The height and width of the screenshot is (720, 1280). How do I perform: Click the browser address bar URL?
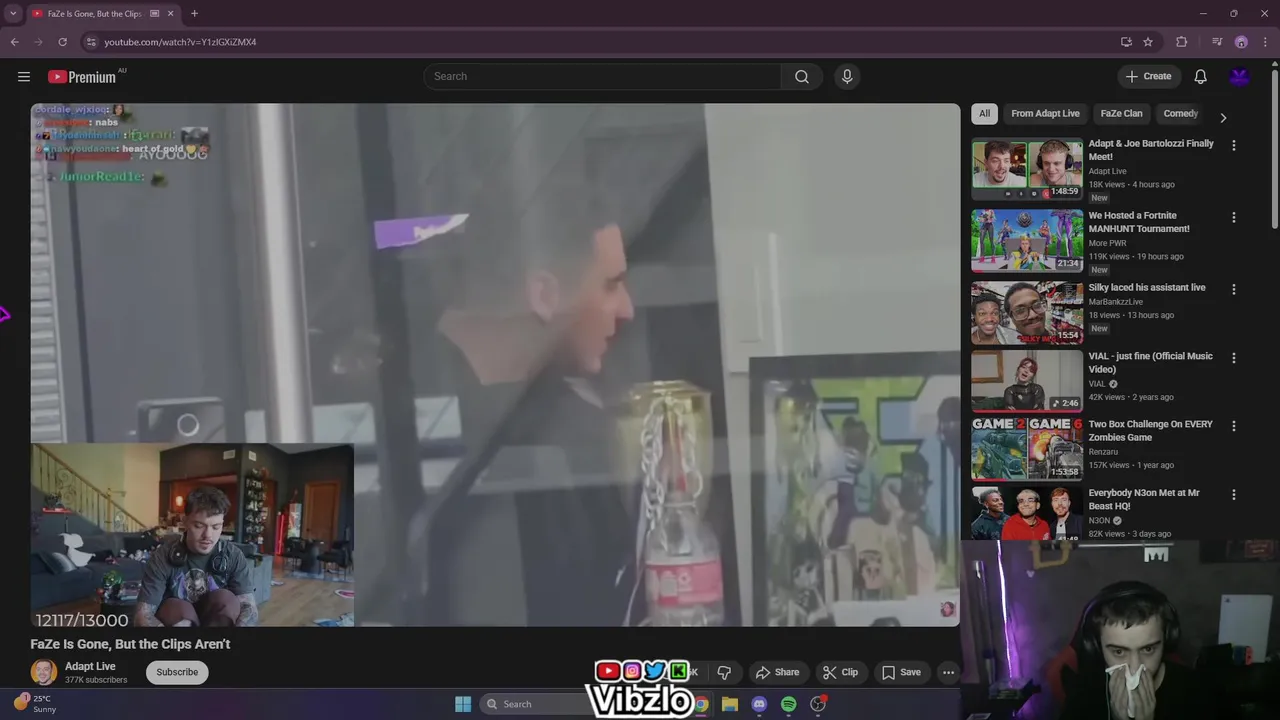[x=180, y=42]
